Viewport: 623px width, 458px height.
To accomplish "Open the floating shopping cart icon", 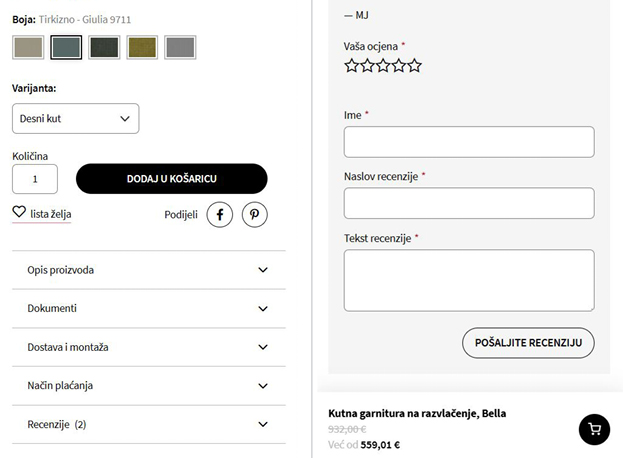I will (x=594, y=429).
